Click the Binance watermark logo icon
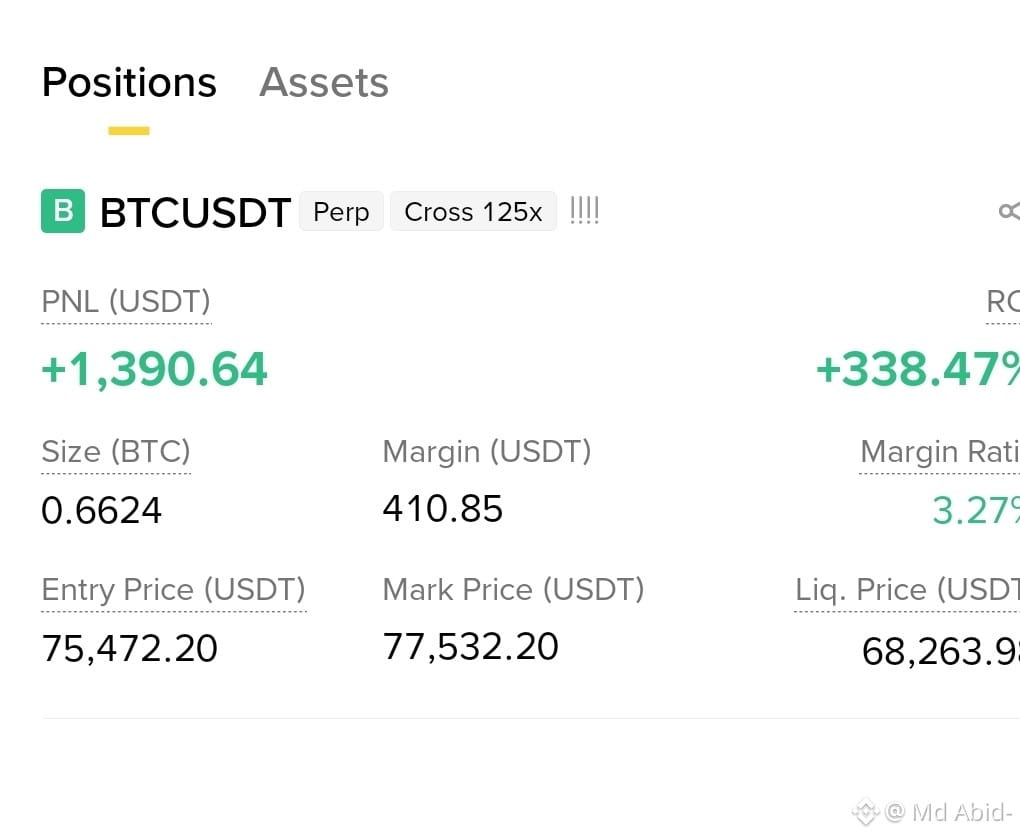Image resolution: width=1020 pixels, height=837 pixels. point(865,812)
